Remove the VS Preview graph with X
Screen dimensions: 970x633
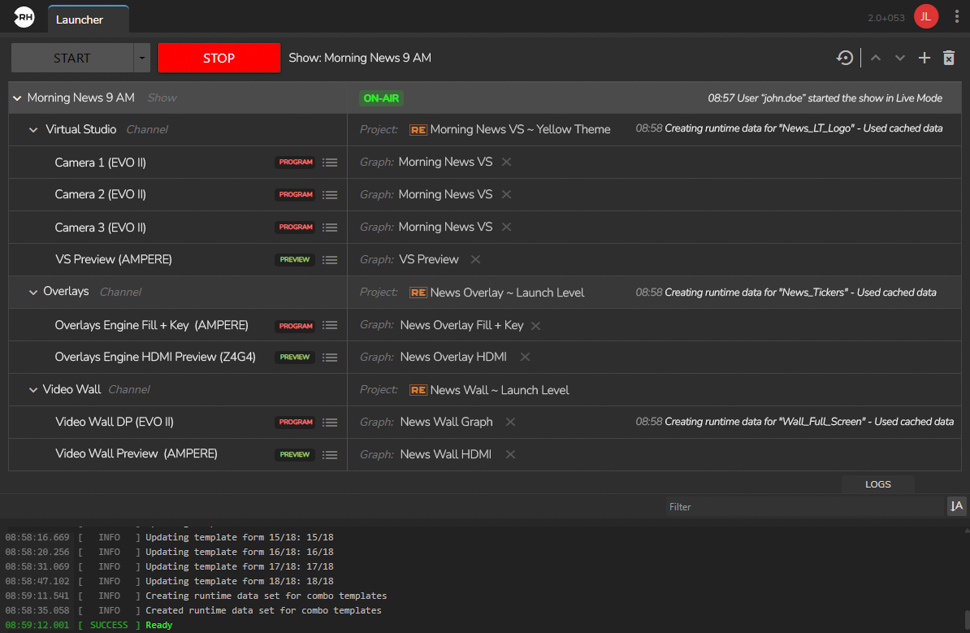pyautogui.click(x=476, y=260)
